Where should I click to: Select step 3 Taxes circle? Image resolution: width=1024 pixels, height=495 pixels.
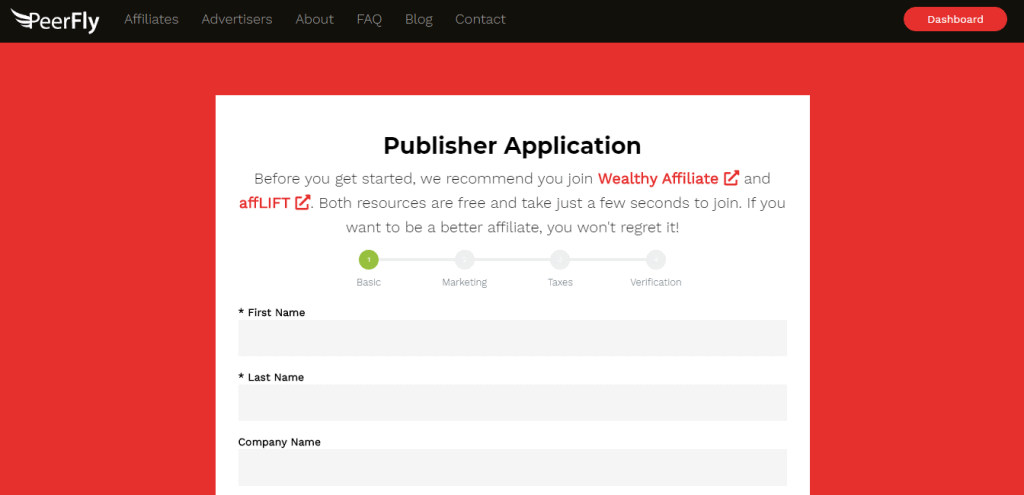click(x=560, y=260)
